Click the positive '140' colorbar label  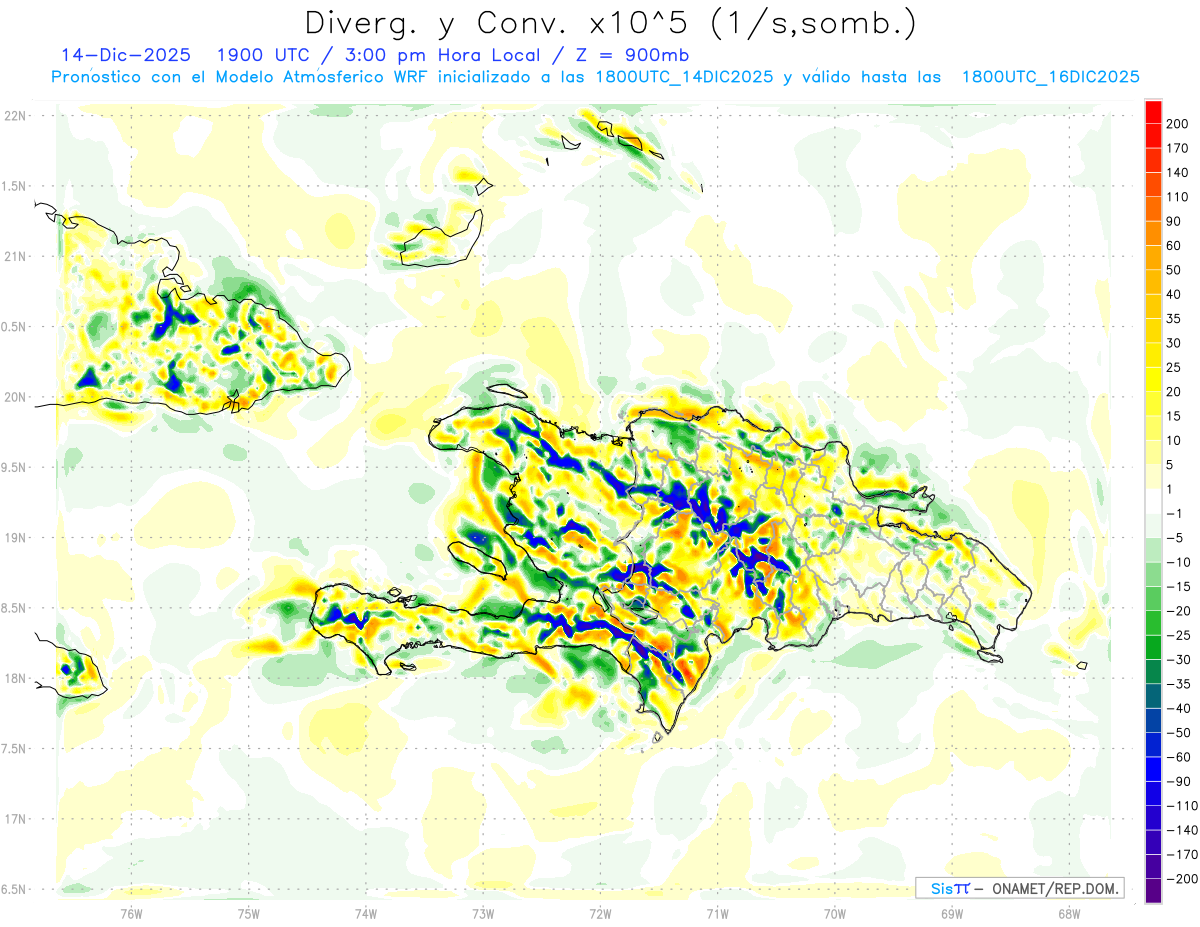click(x=1179, y=172)
